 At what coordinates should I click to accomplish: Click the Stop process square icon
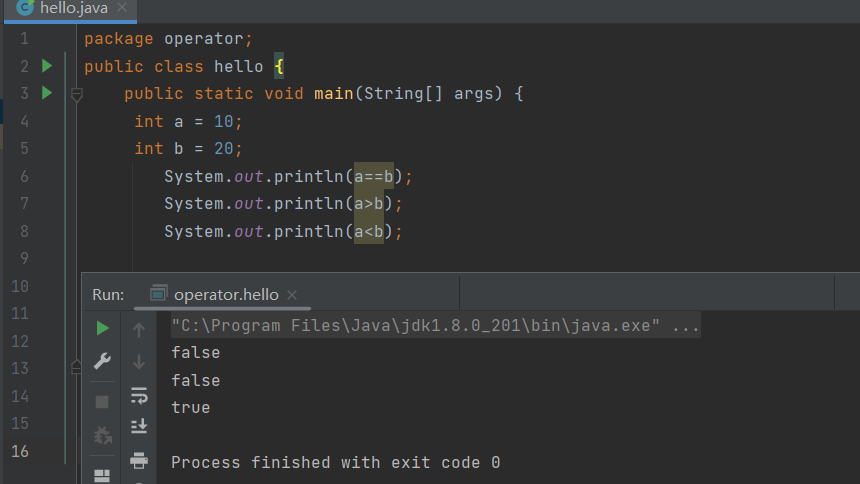(x=102, y=402)
